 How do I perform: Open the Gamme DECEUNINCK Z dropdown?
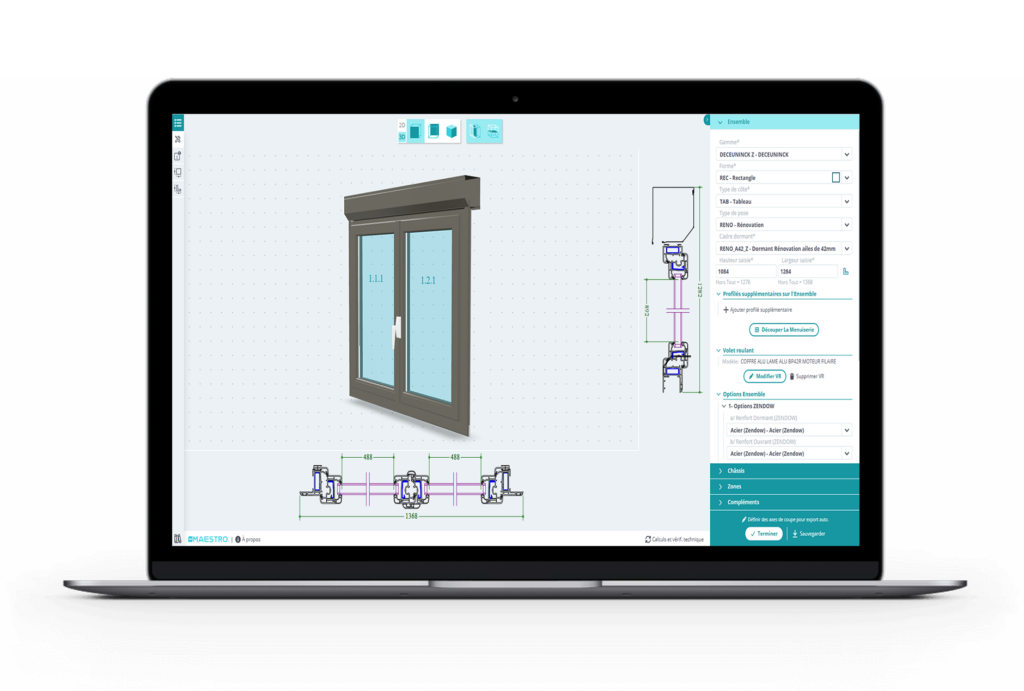[784, 155]
